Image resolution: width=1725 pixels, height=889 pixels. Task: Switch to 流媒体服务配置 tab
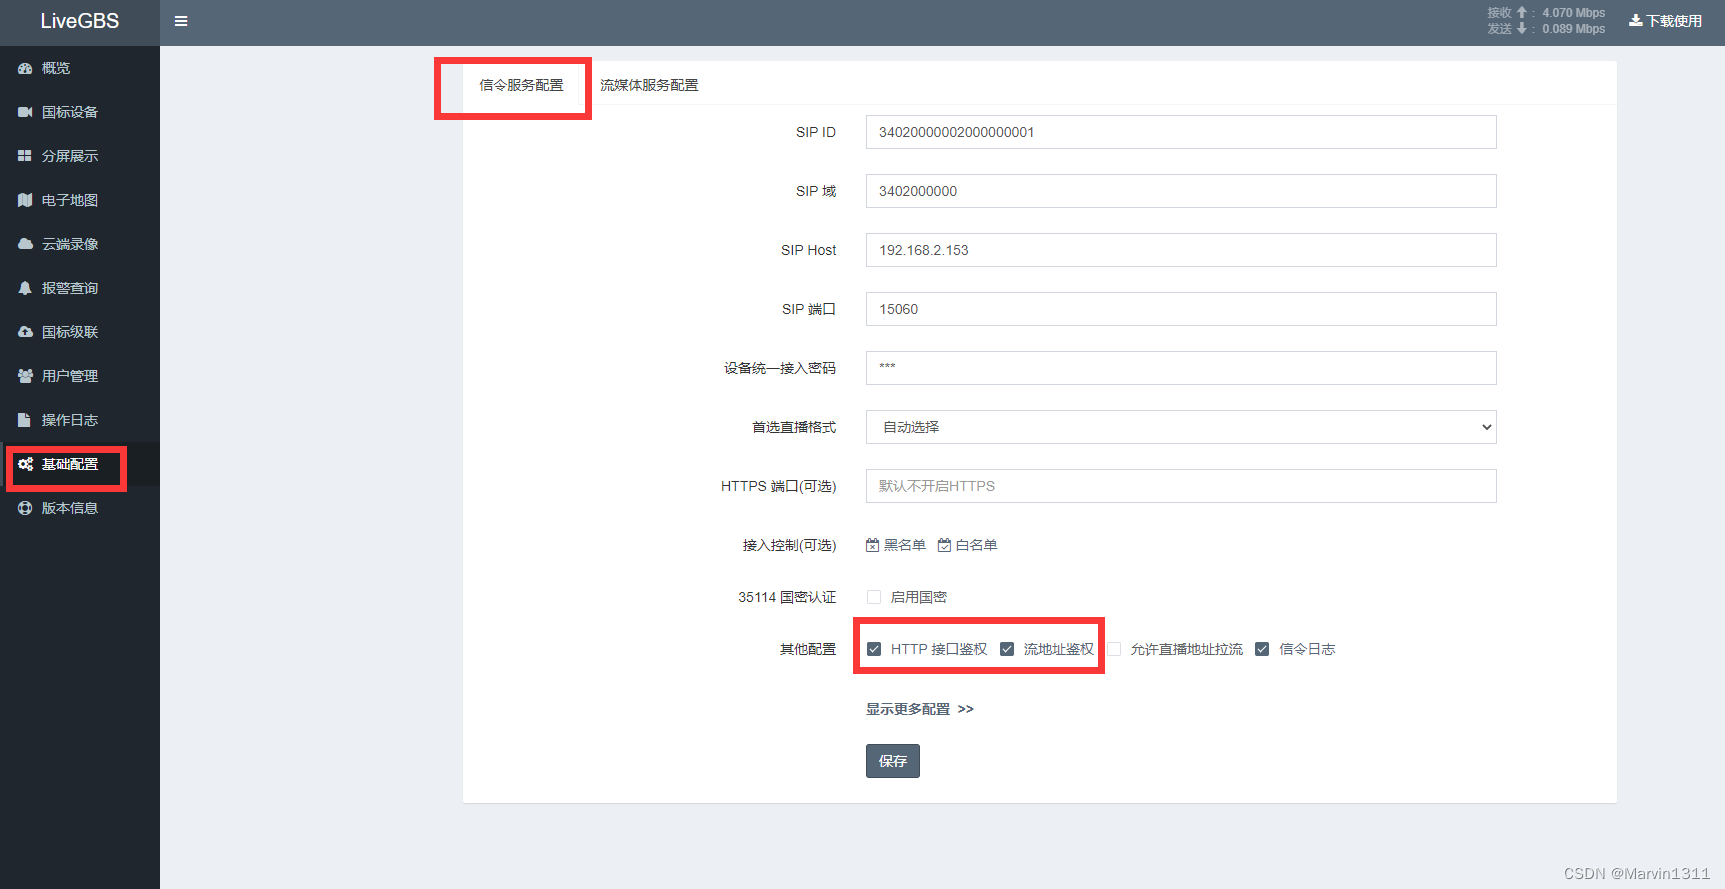(x=649, y=85)
